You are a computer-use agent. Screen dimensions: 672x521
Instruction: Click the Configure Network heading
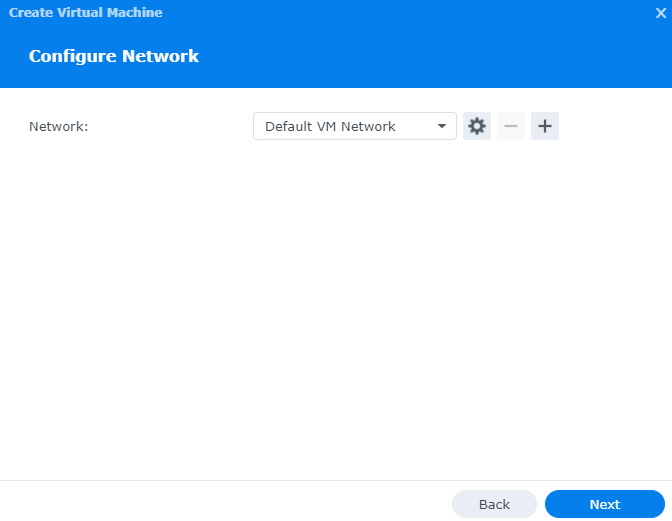(x=114, y=56)
